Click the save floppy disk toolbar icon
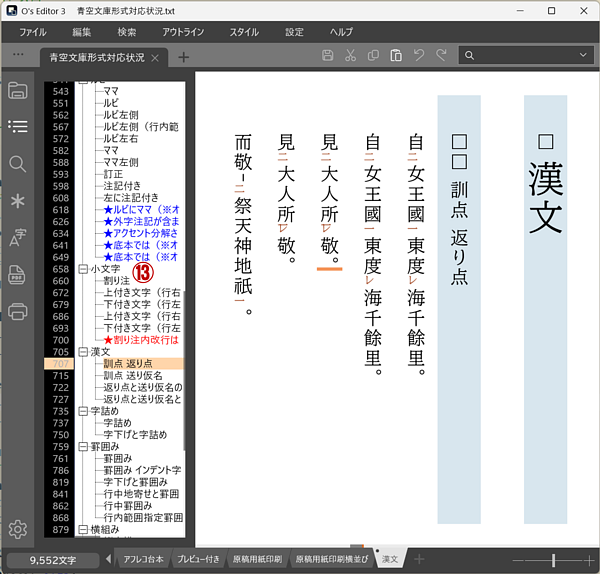 (327, 55)
